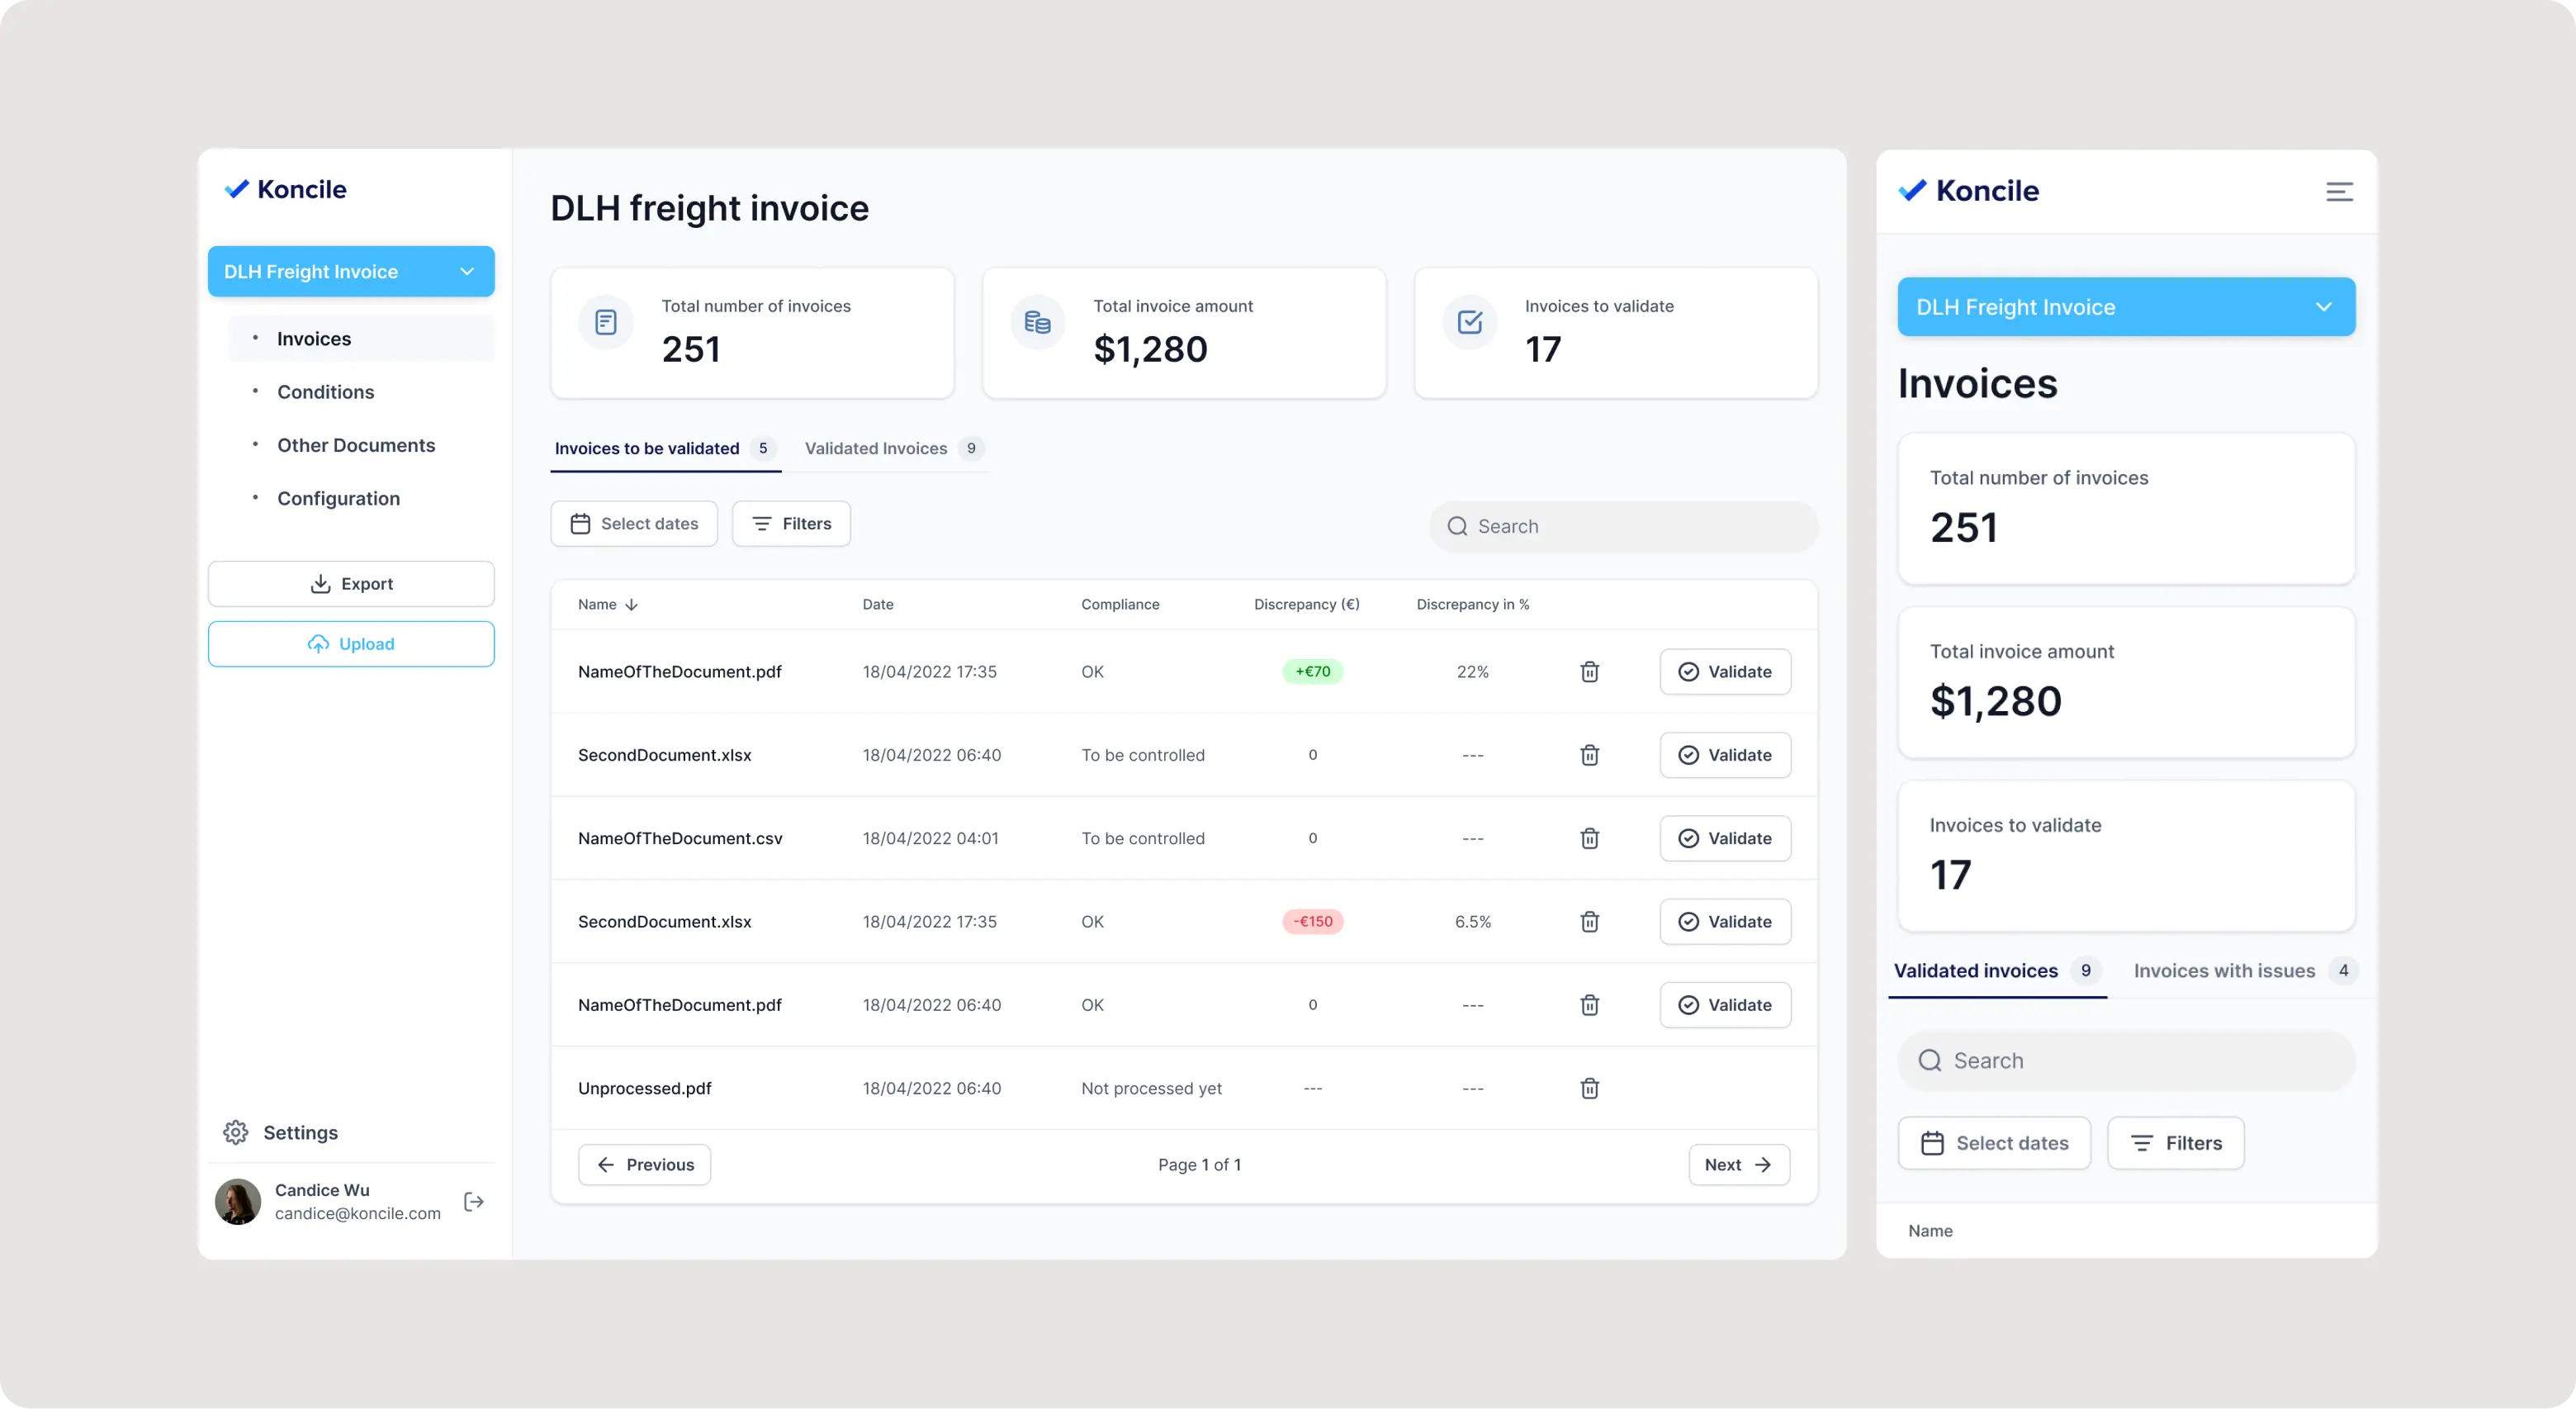2576x1409 pixels.
Task: Click the Date column header
Action: 878,604
